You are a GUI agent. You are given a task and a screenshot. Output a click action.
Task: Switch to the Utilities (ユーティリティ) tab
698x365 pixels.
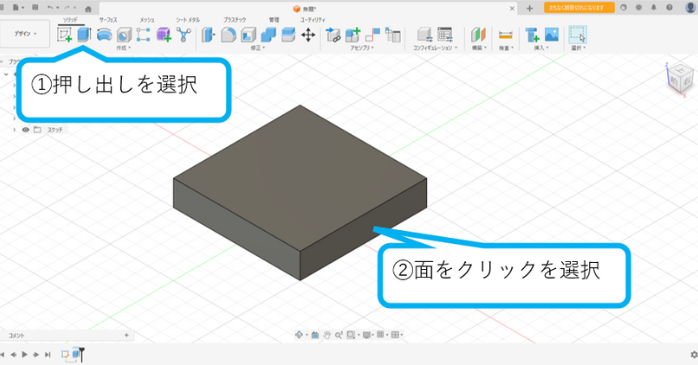point(312,20)
